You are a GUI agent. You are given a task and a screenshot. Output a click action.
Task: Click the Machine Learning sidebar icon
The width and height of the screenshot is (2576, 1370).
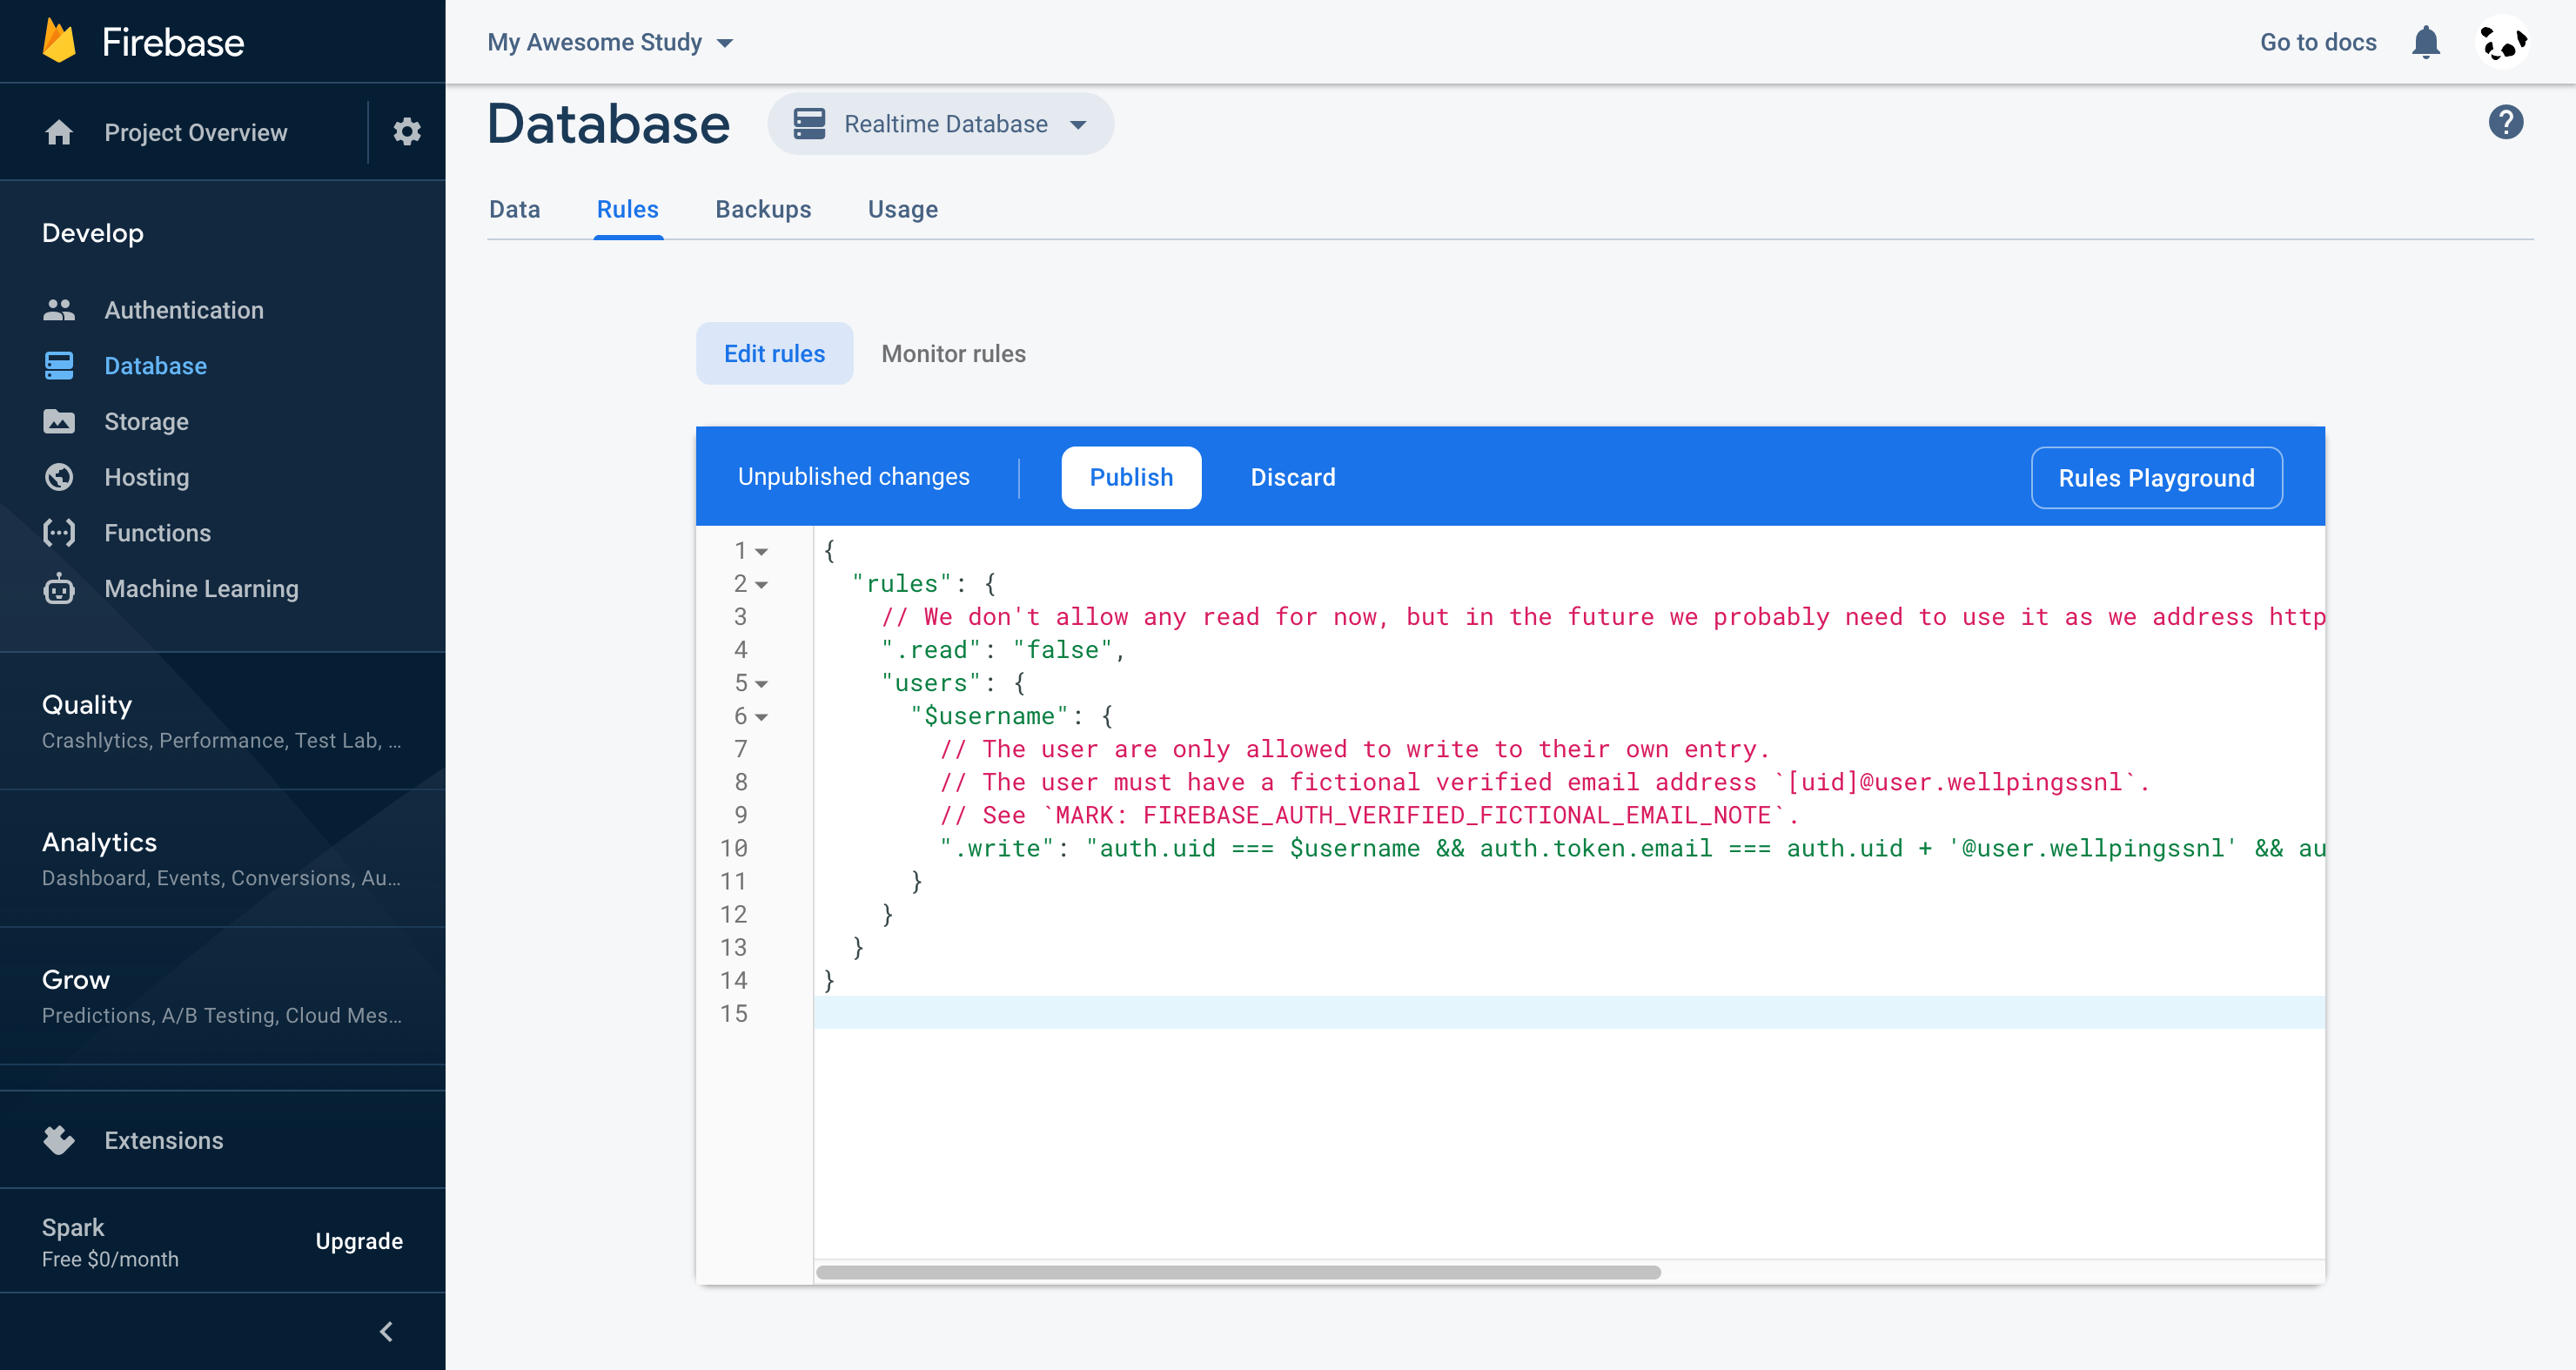[x=58, y=588]
